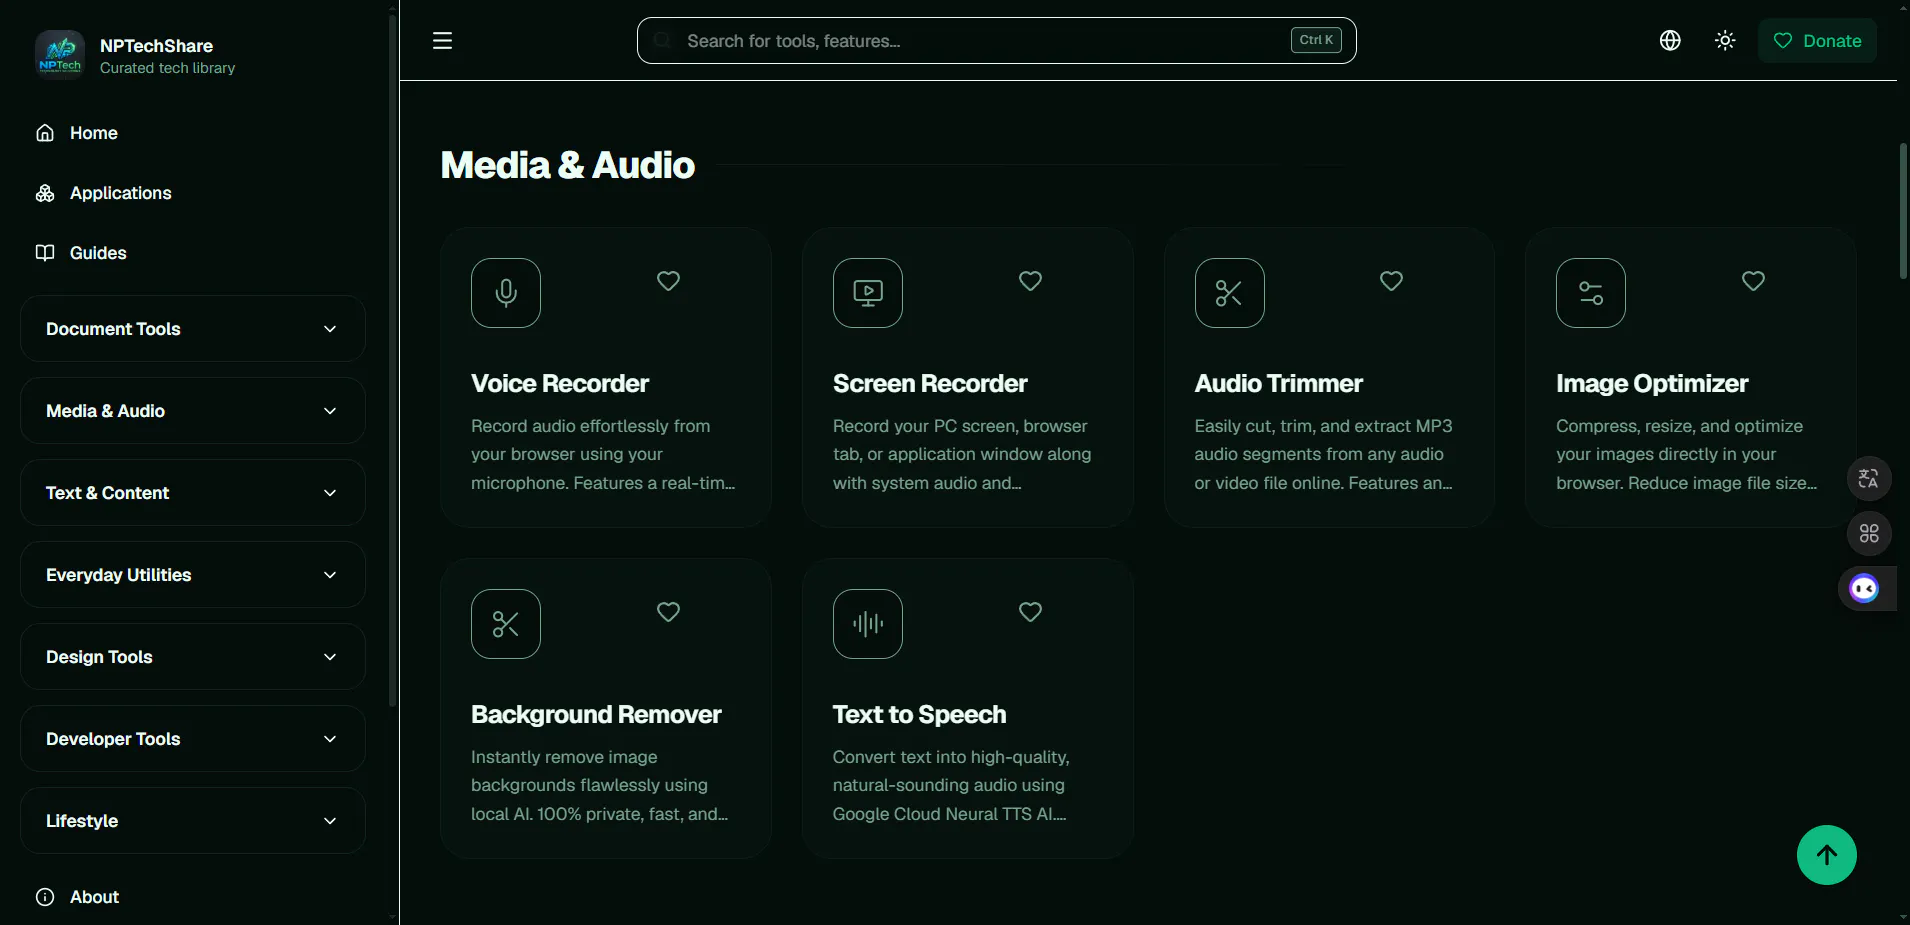
Task: Expand the Media & Audio sidebar section
Action: pos(192,411)
